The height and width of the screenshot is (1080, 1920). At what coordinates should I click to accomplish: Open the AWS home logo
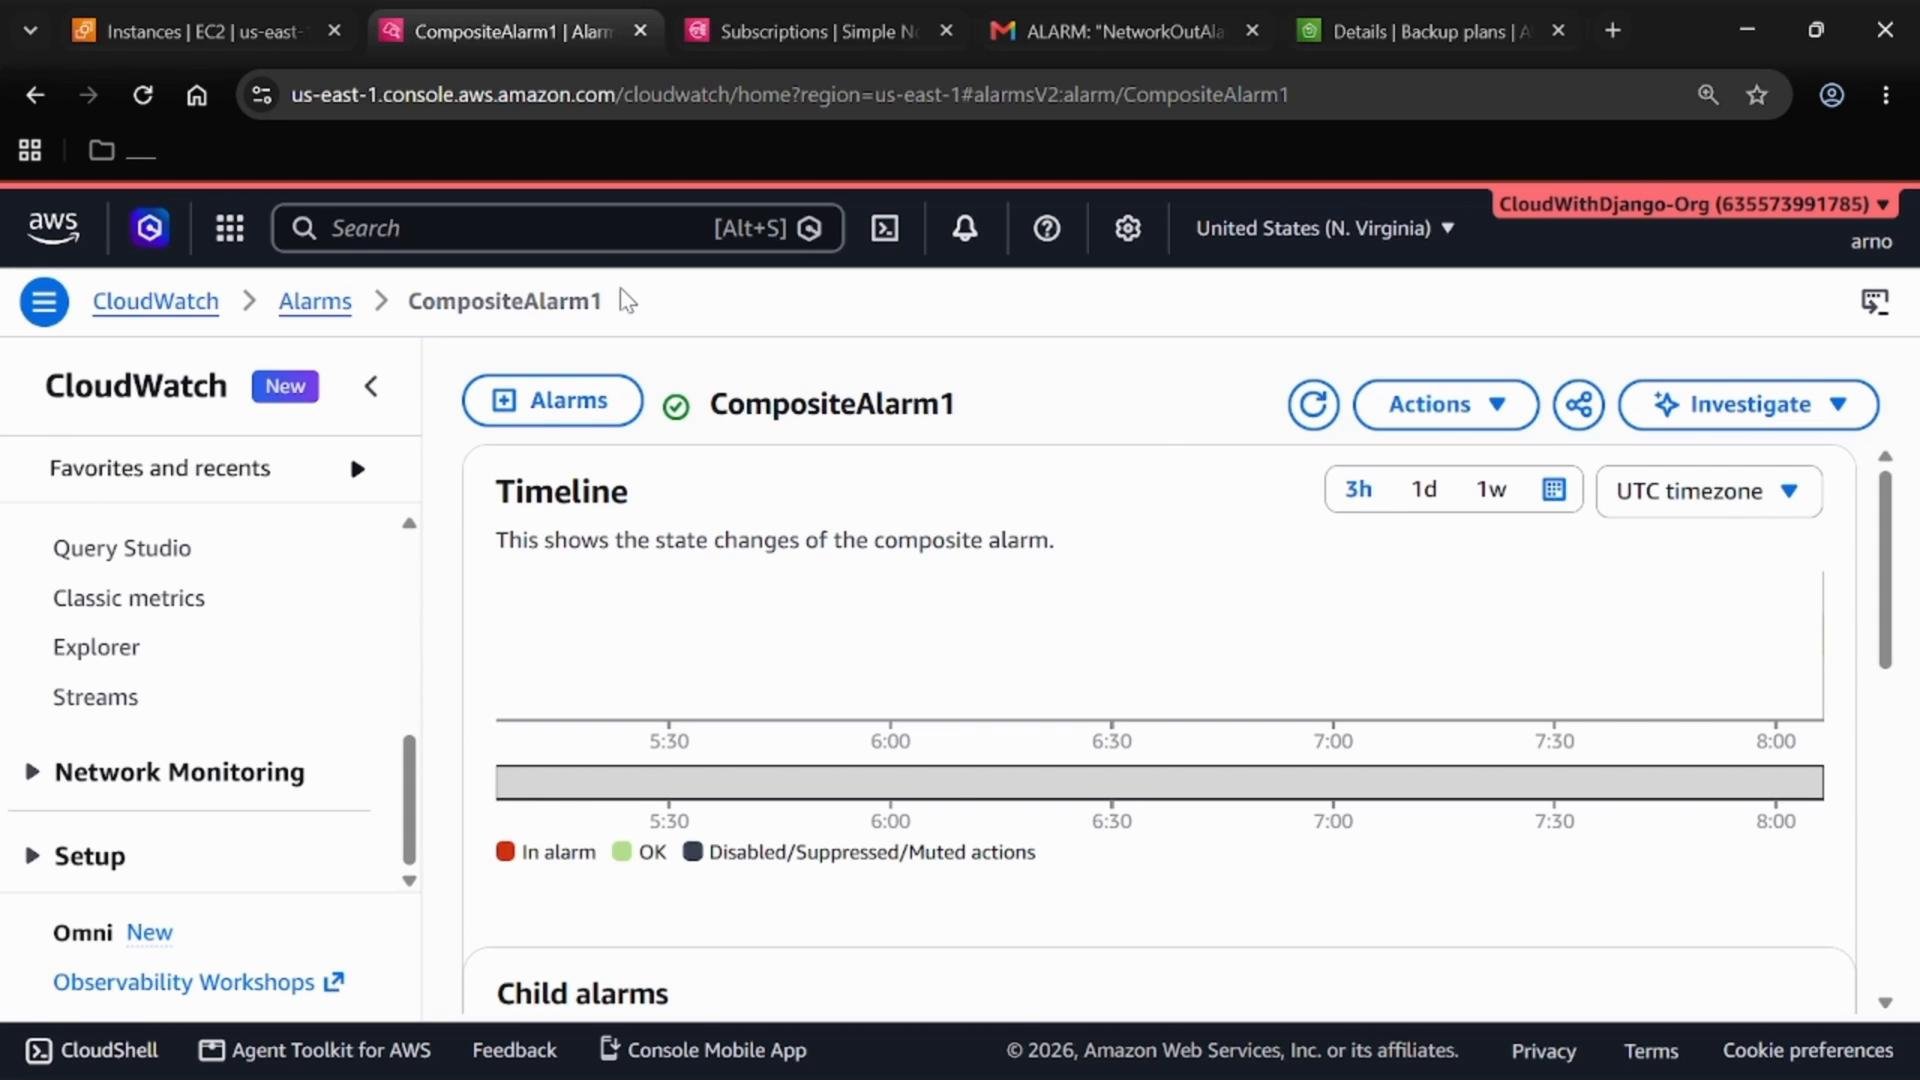coord(53,228)
